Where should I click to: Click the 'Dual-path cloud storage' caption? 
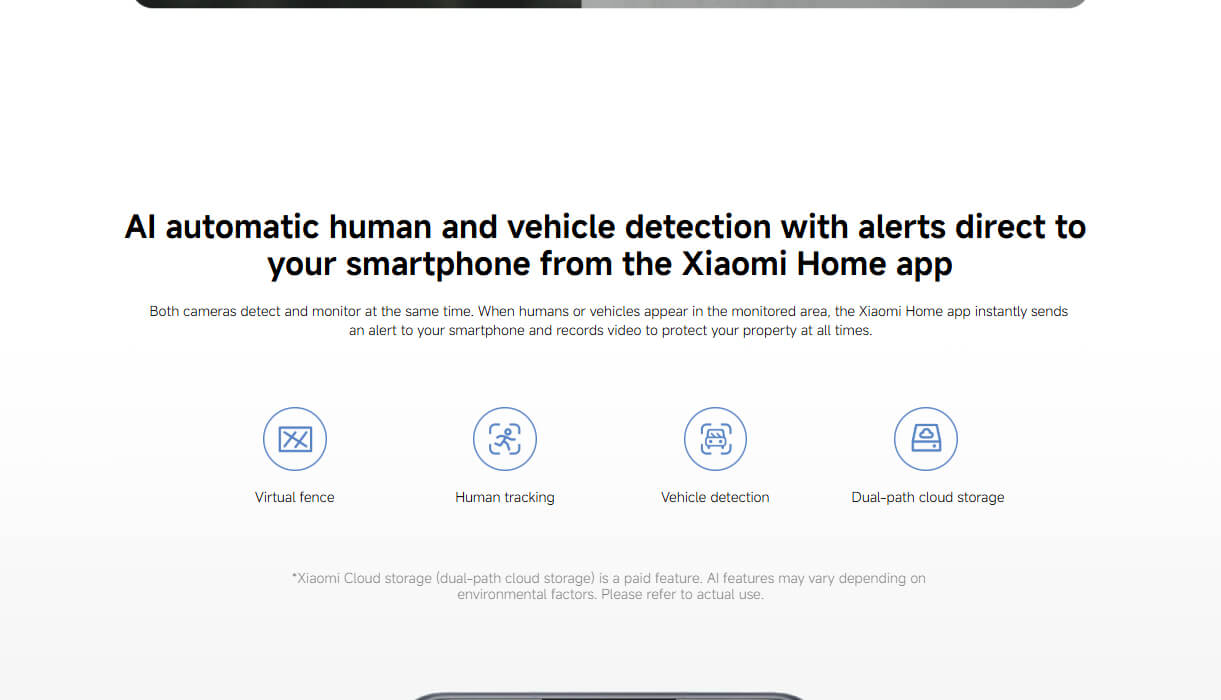click(x=927, y=497)
